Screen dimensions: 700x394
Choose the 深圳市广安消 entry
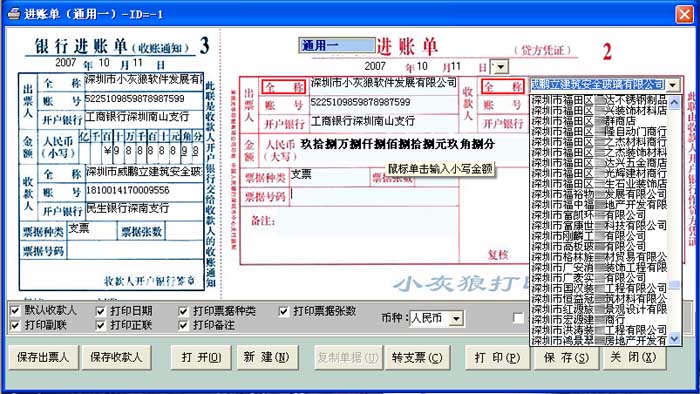pyautogui.click(x=599, y=267)
